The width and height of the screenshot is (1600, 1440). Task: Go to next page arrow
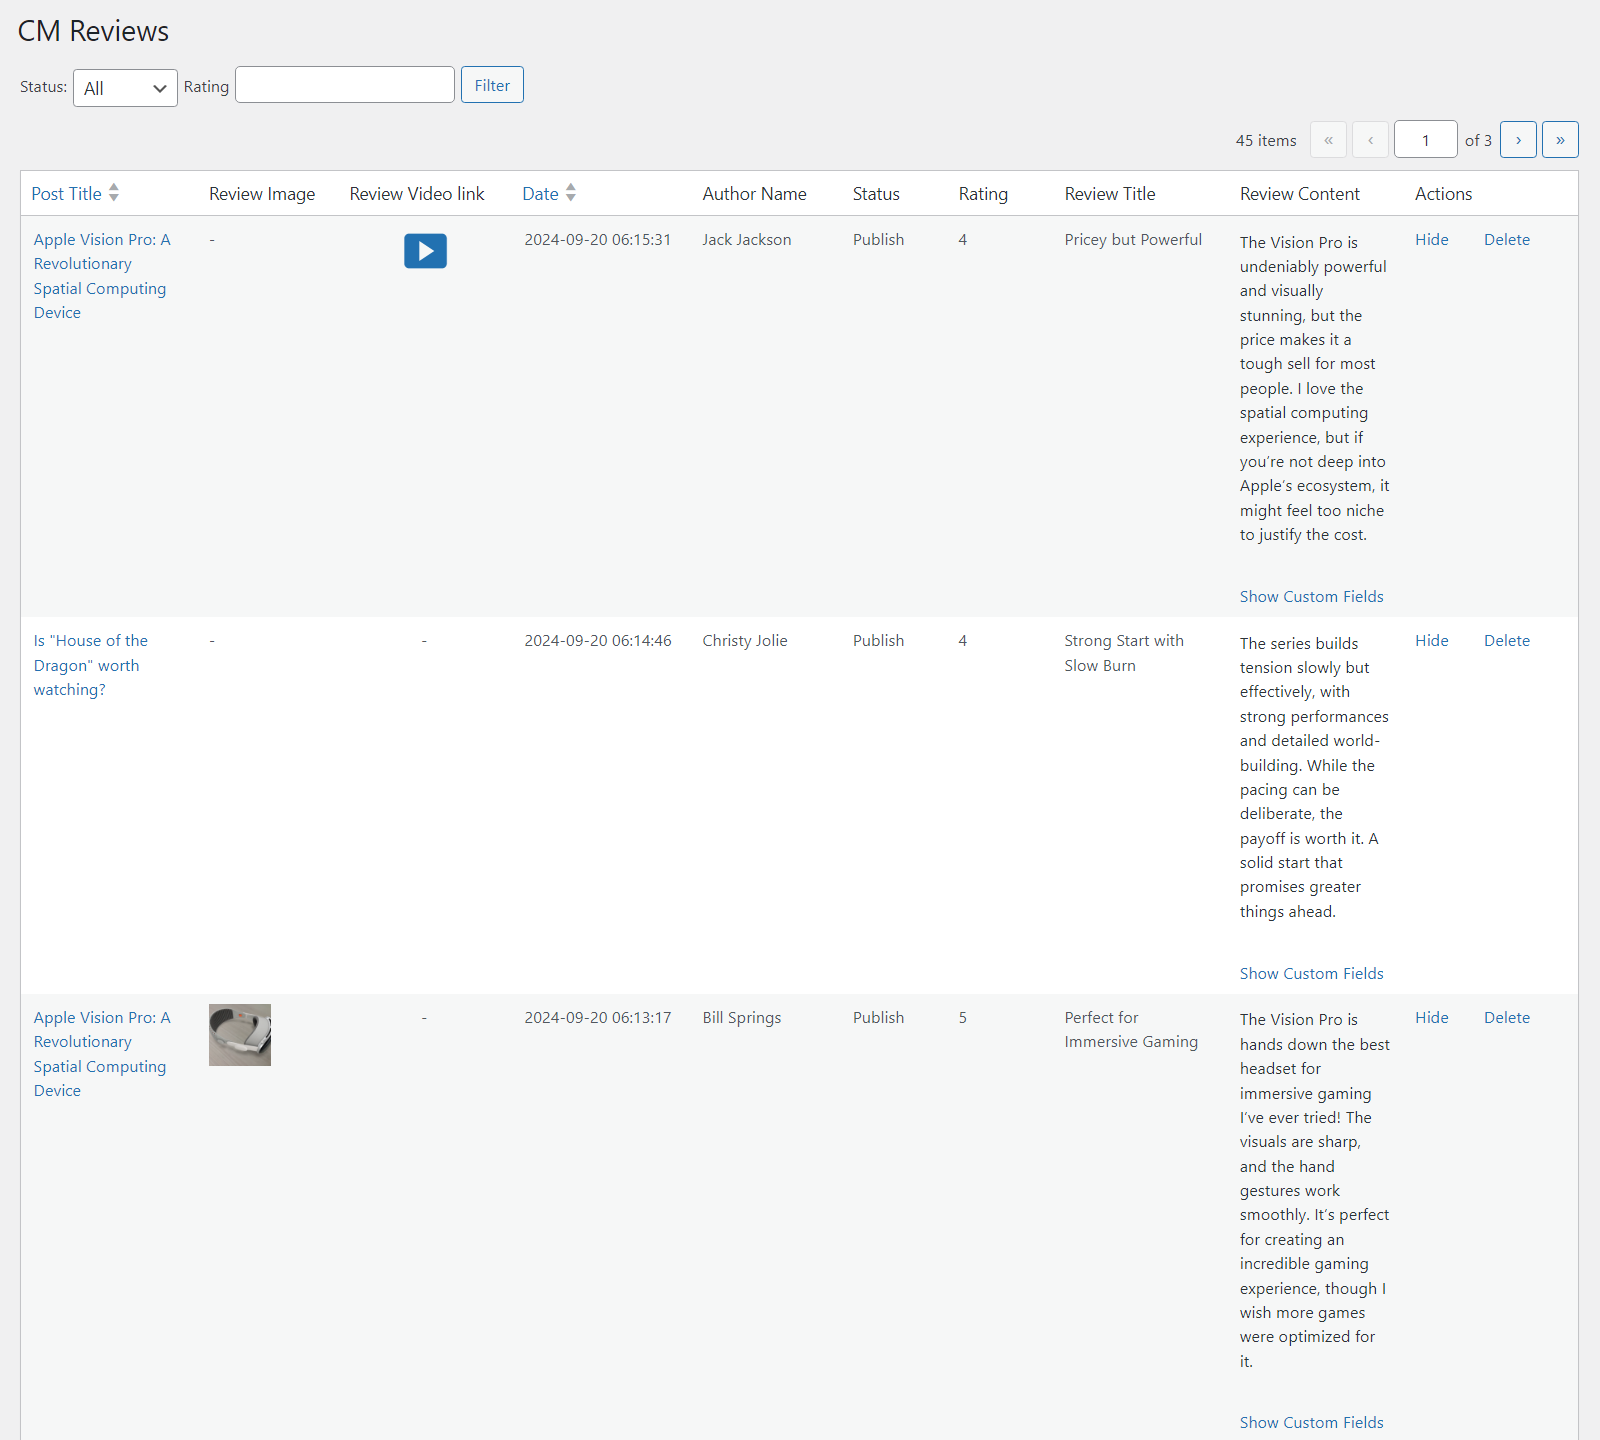click(1518, 140)
